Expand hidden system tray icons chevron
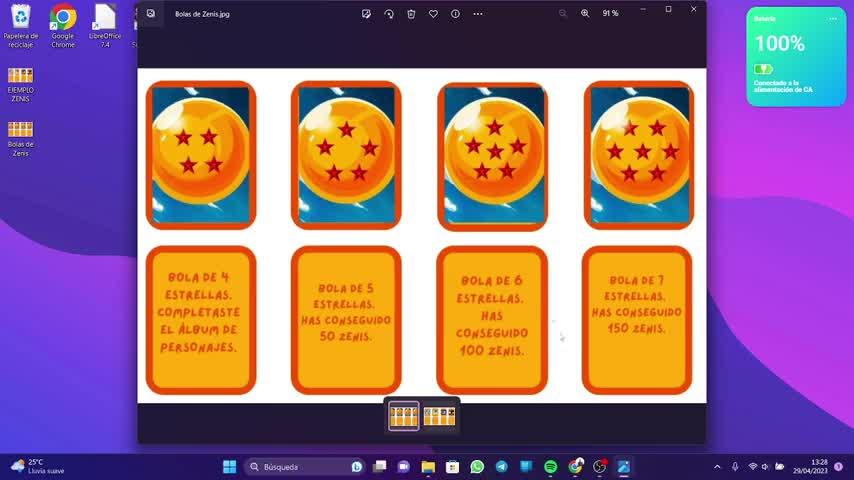Screen dimensions: 854x480 pyautogui.click(x=717, y=467)
